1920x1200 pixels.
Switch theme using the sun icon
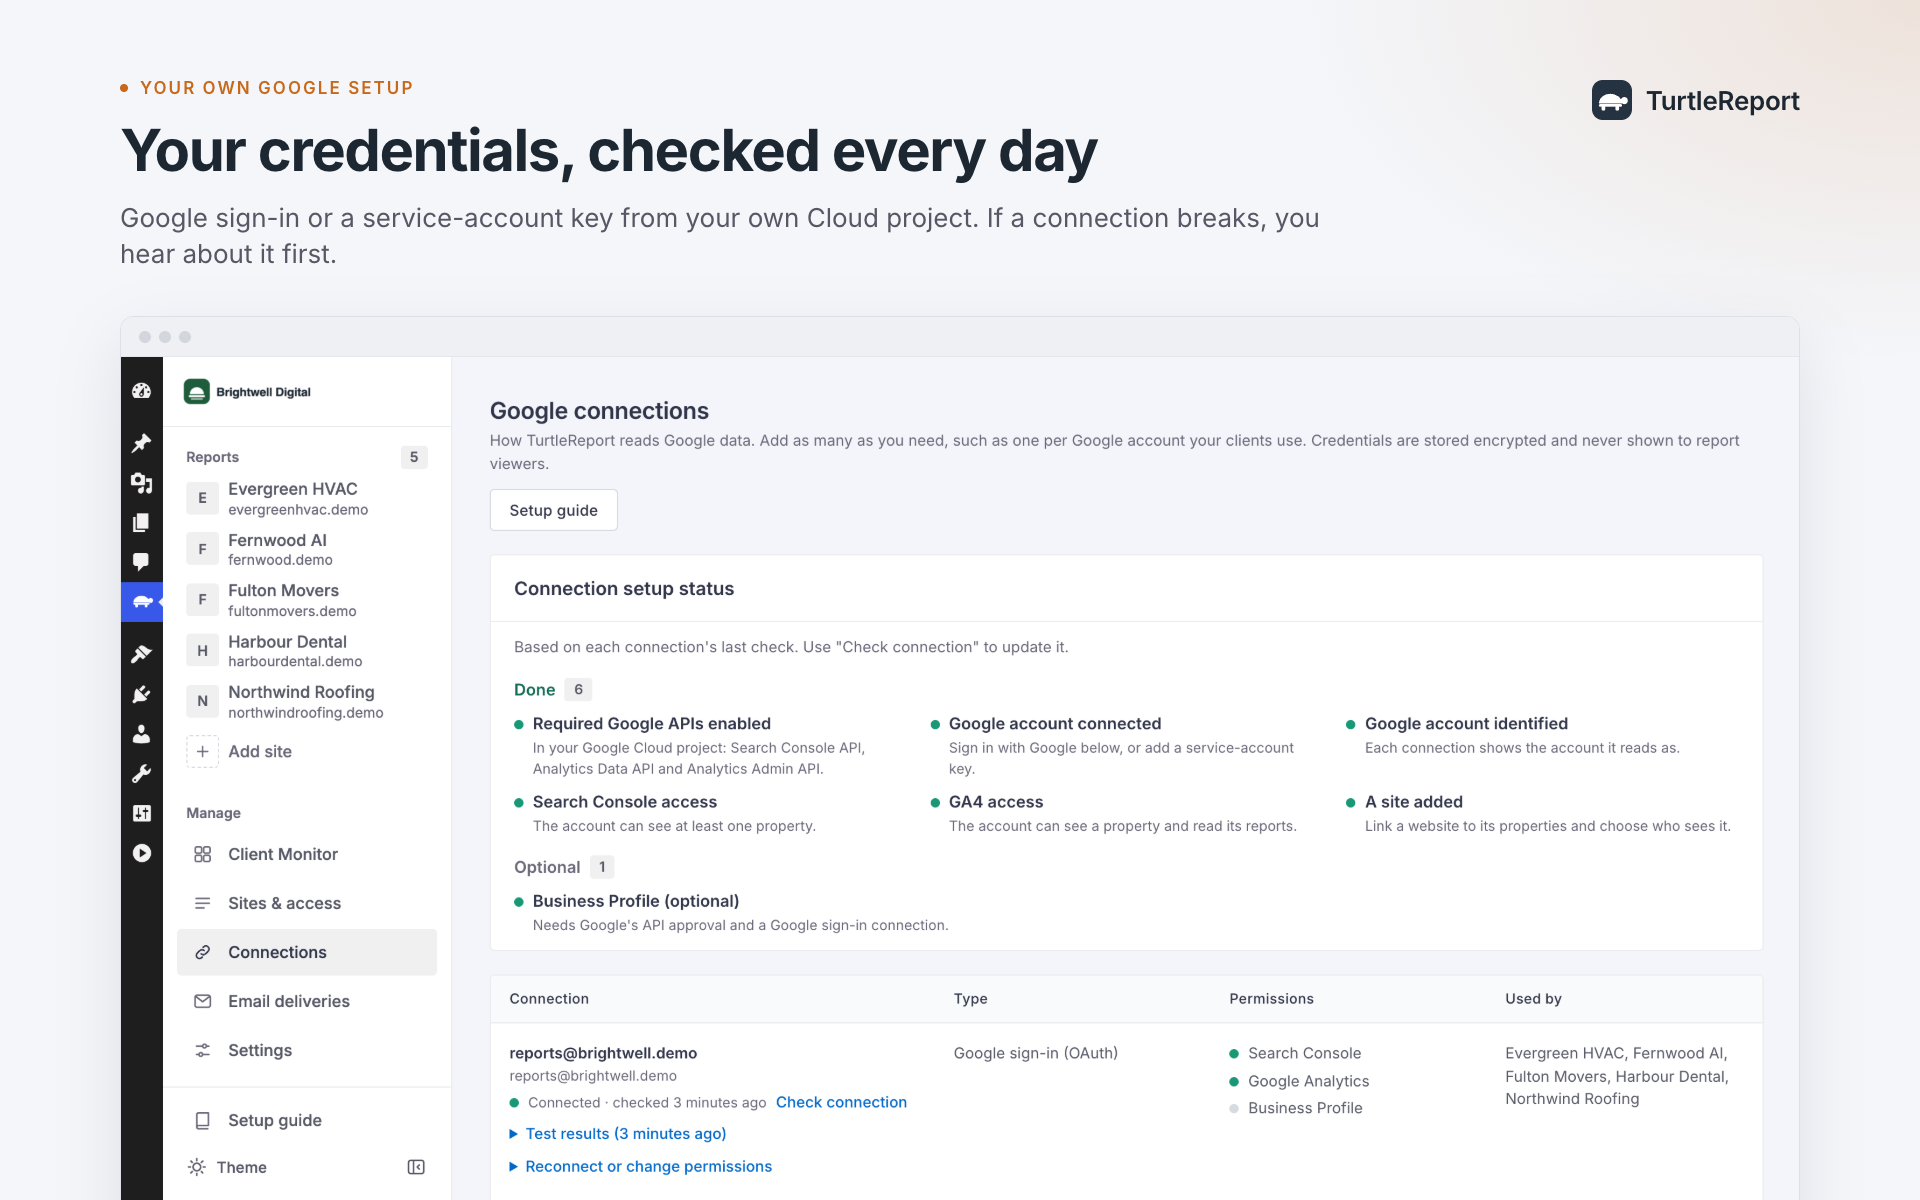pyautogui.click(x=197, y=1167)
